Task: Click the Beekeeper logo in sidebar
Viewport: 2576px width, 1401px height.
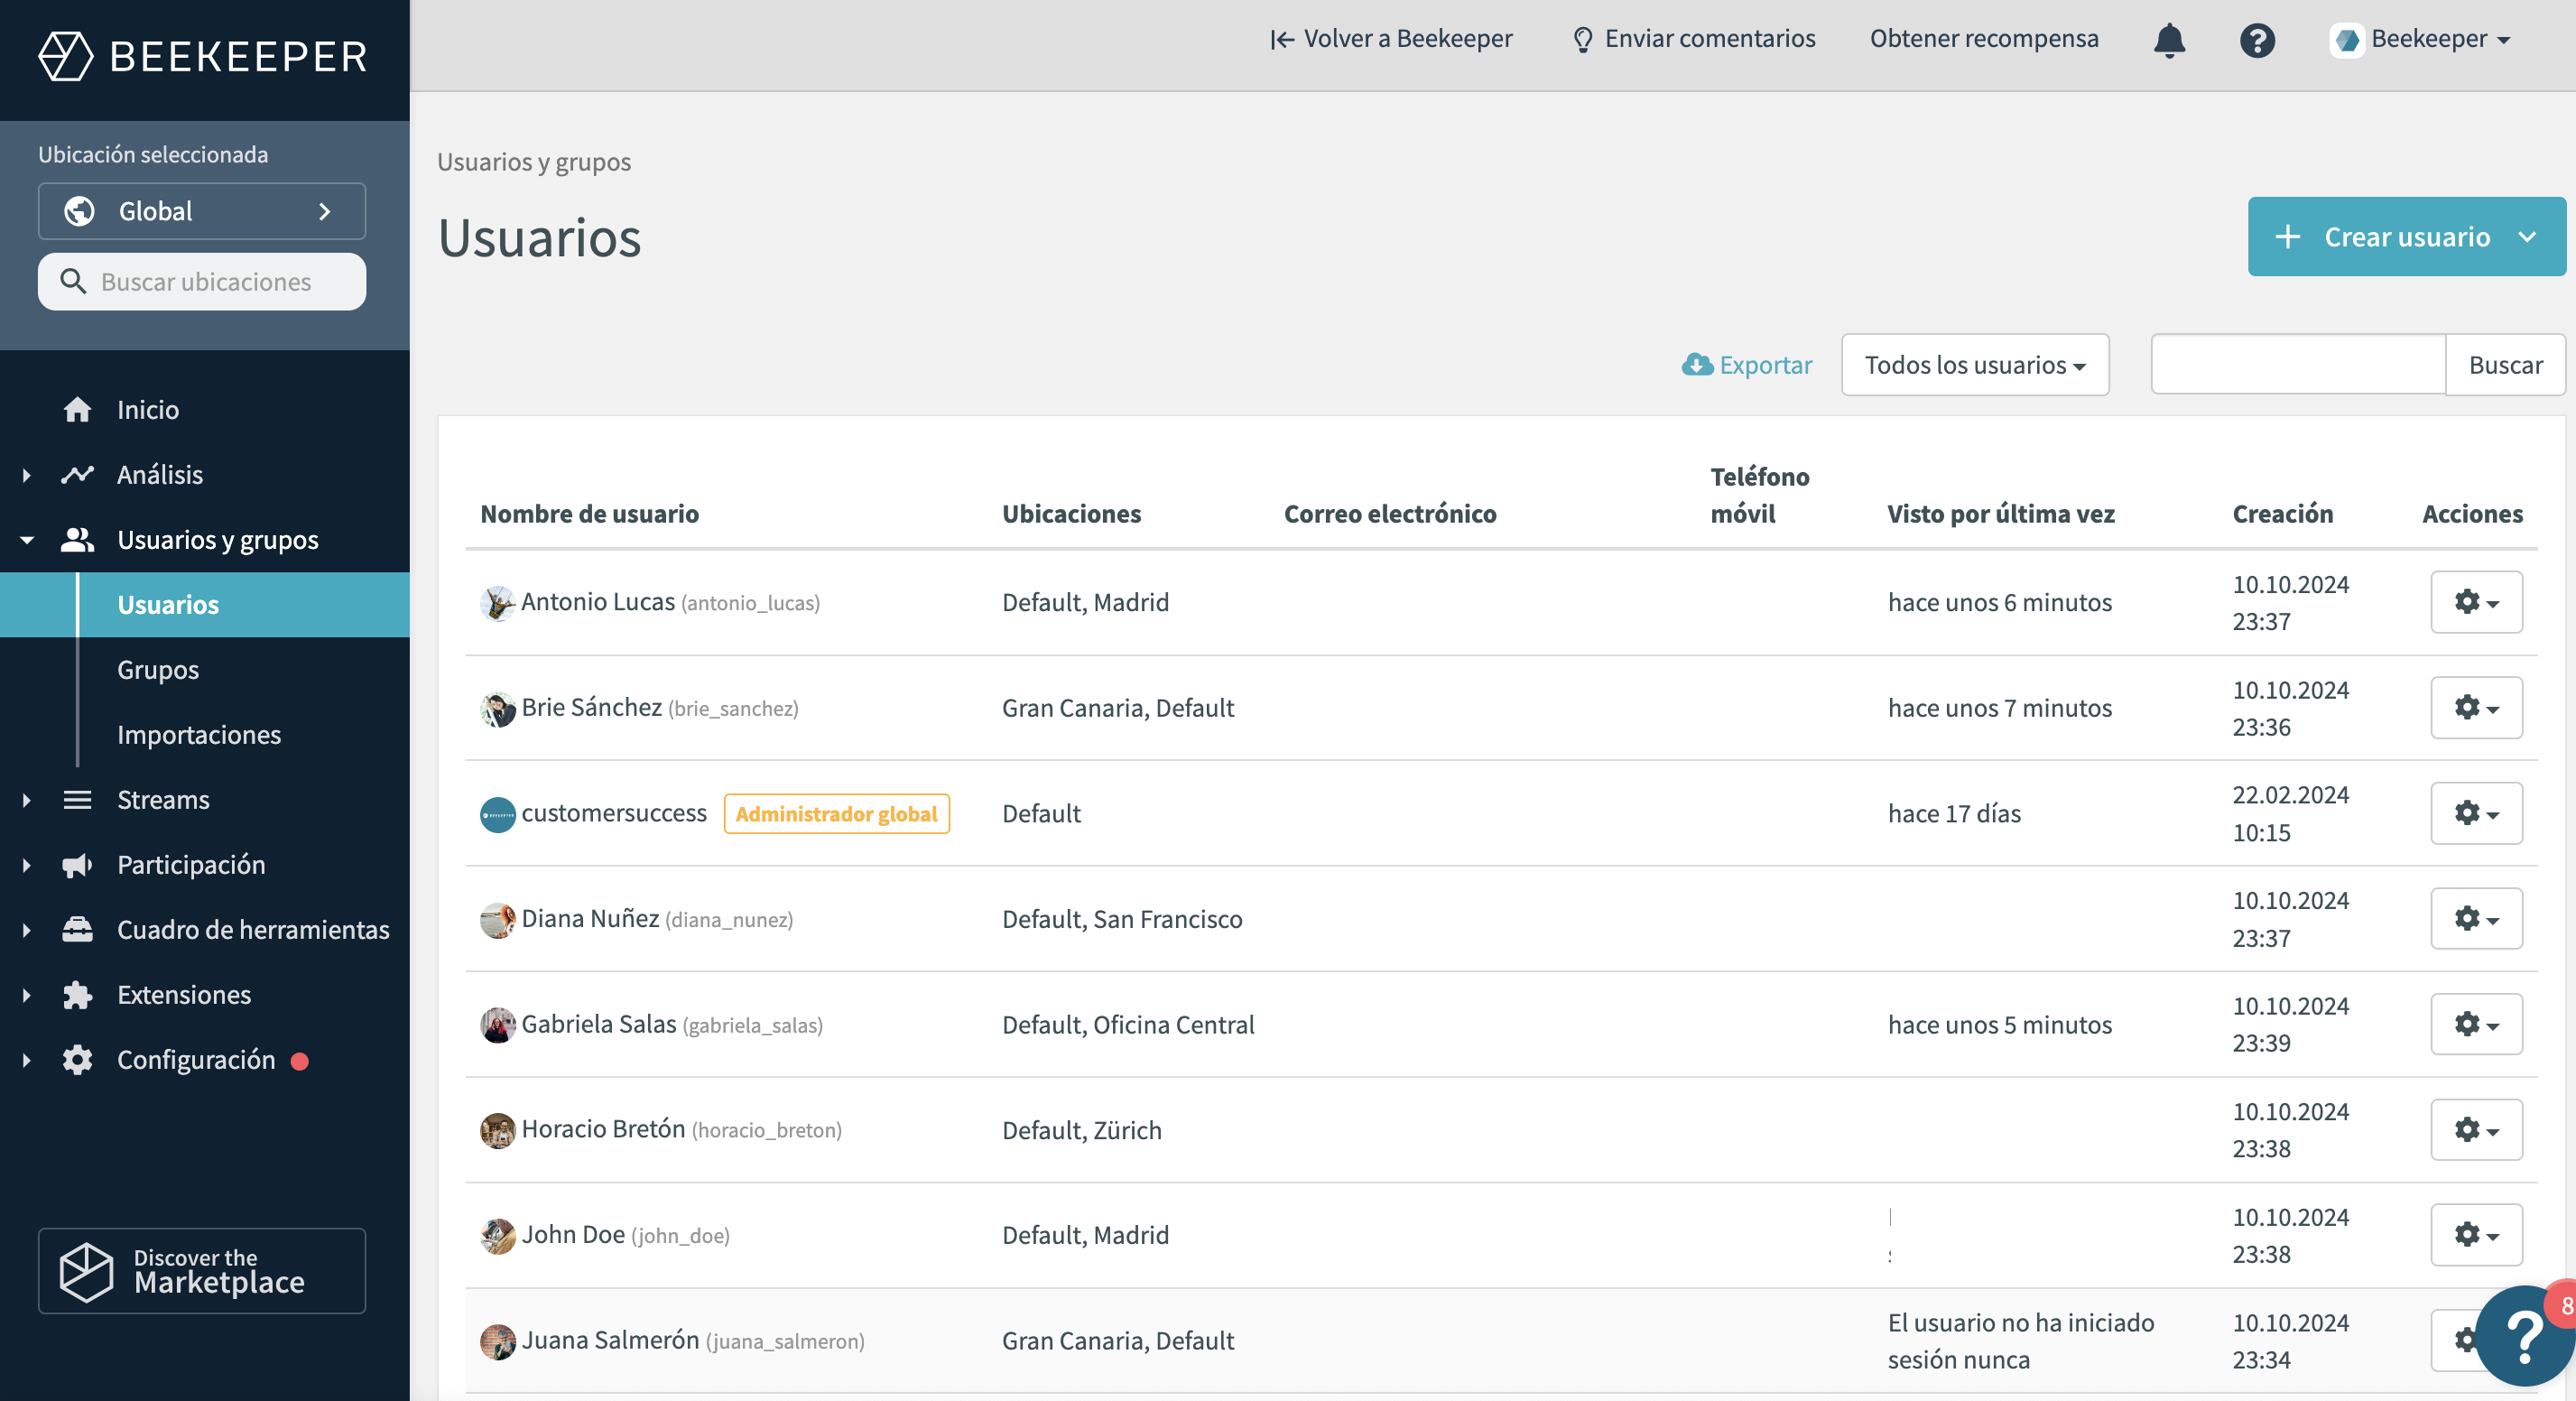Action: pos(203,56)
